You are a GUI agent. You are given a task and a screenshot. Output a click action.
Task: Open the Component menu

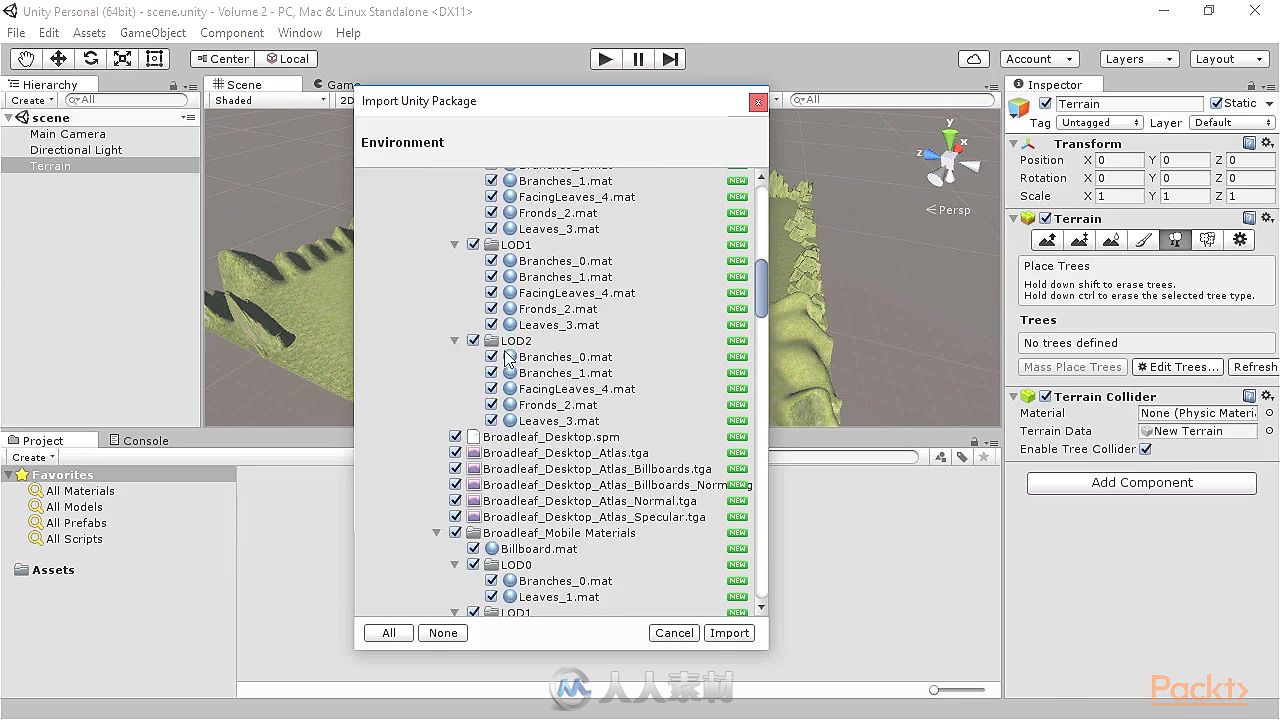click(x=232, y=33)
